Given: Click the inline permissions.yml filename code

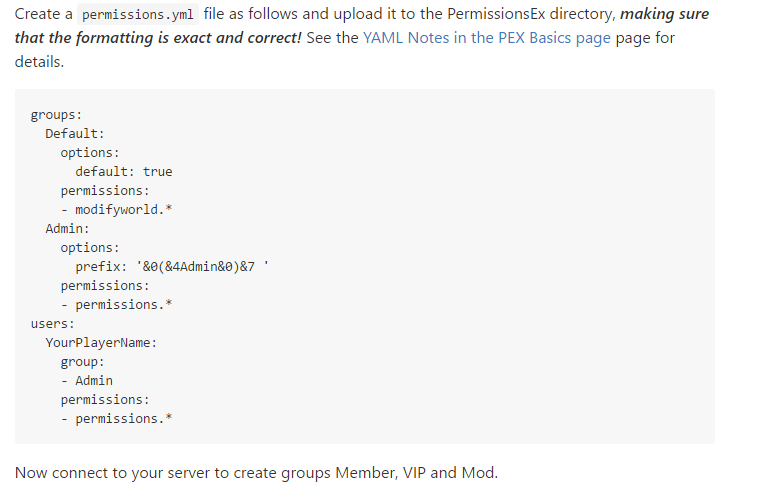Looking at the screenshot, I should tap(138, 15).
